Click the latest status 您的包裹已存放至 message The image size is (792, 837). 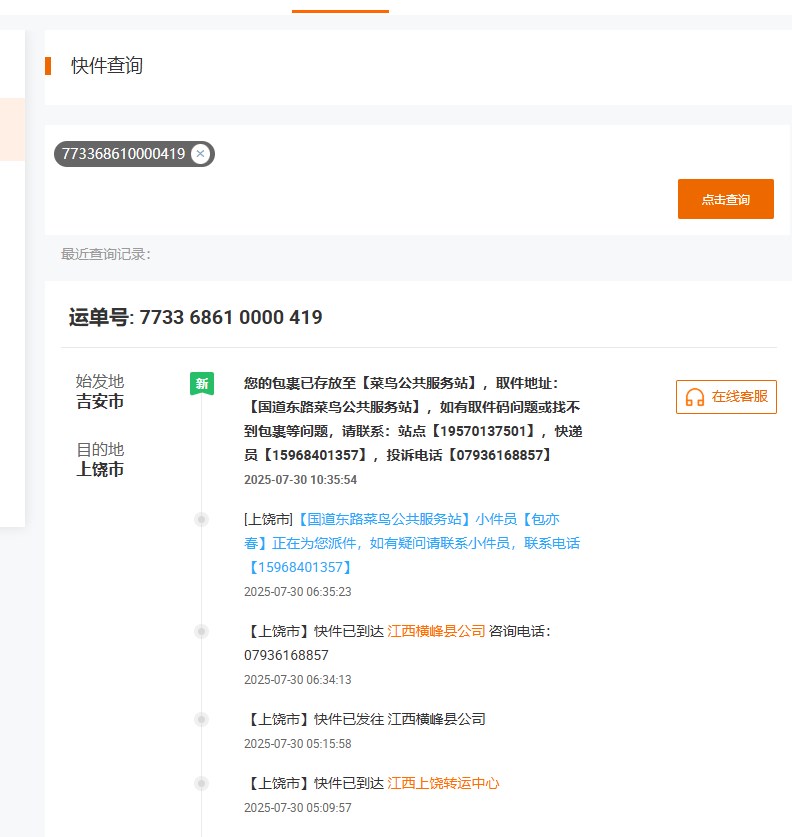coord(413,419)
